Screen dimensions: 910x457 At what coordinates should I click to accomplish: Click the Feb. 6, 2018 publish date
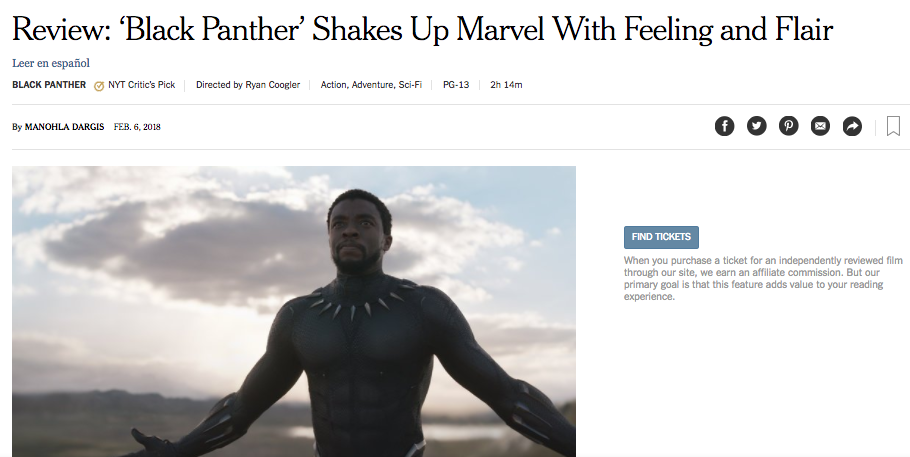(x=137, y=127)
